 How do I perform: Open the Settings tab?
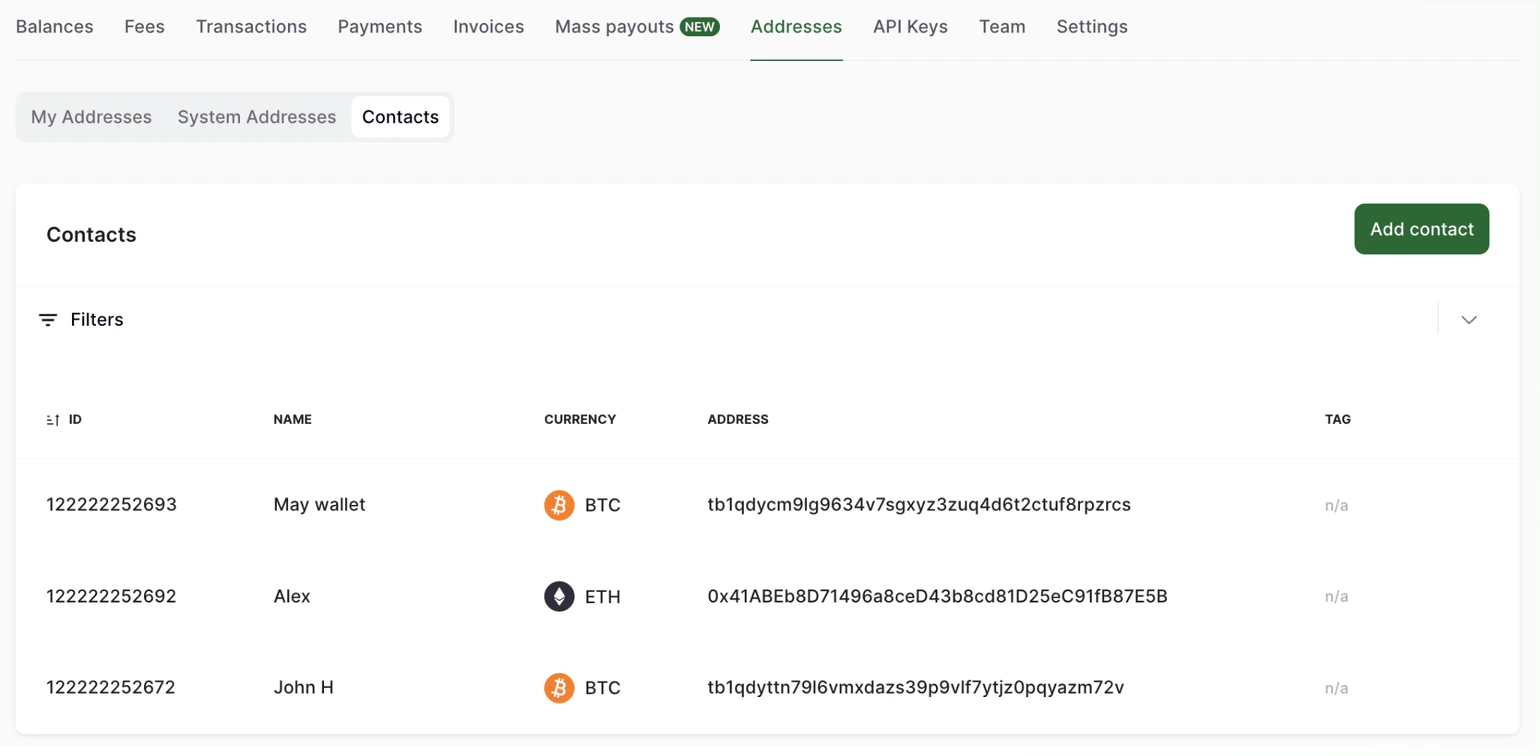(1092, 27)
